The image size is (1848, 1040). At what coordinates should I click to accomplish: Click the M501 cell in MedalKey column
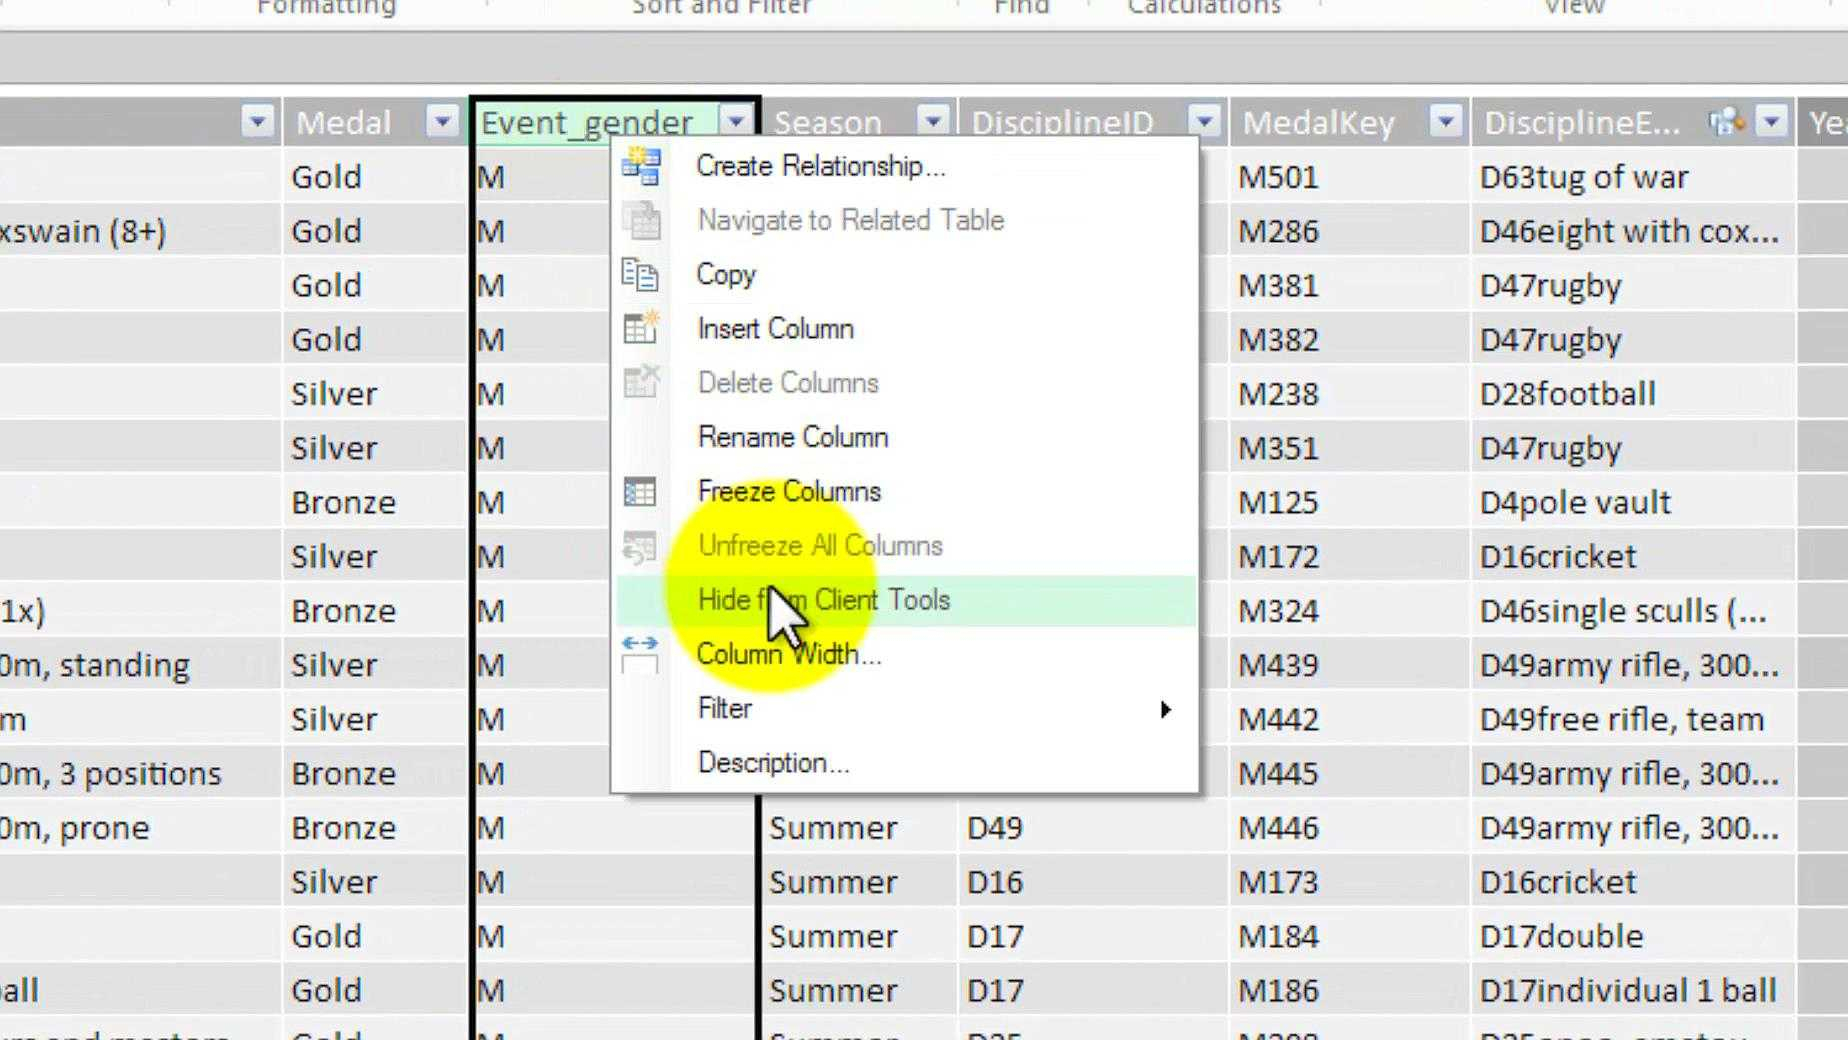(x=1279, y=177)
